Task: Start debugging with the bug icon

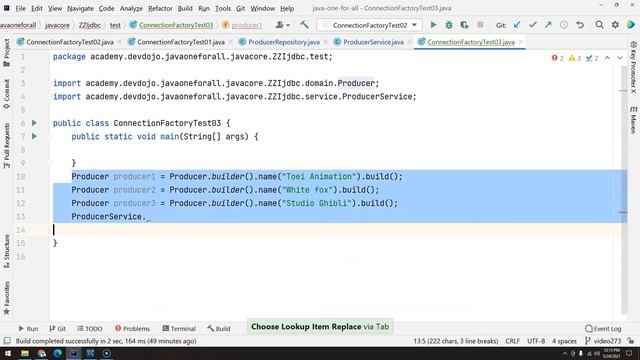Action: (x=449, y=25)
